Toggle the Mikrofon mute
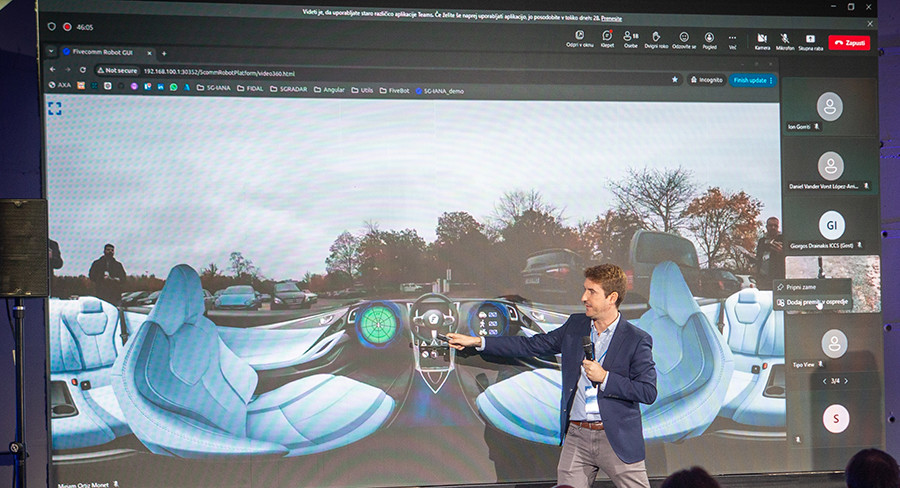This screenshot has height=488, width=900. tap(785, 41)
